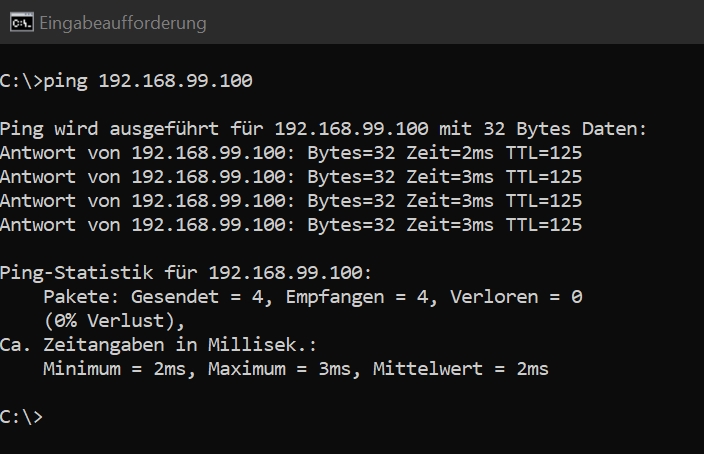This screenshot has height=454, width=704.
Task: Click 'TTL=125' in the last reply line
Action: 544,225
